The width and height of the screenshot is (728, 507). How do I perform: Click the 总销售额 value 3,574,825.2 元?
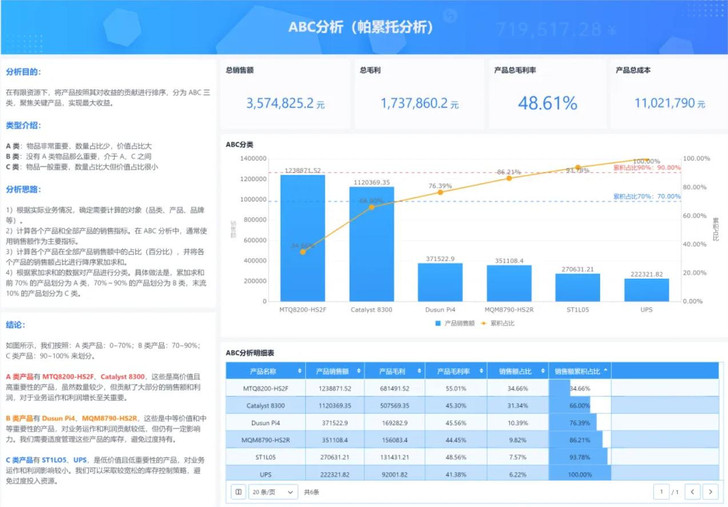point(285,103)
